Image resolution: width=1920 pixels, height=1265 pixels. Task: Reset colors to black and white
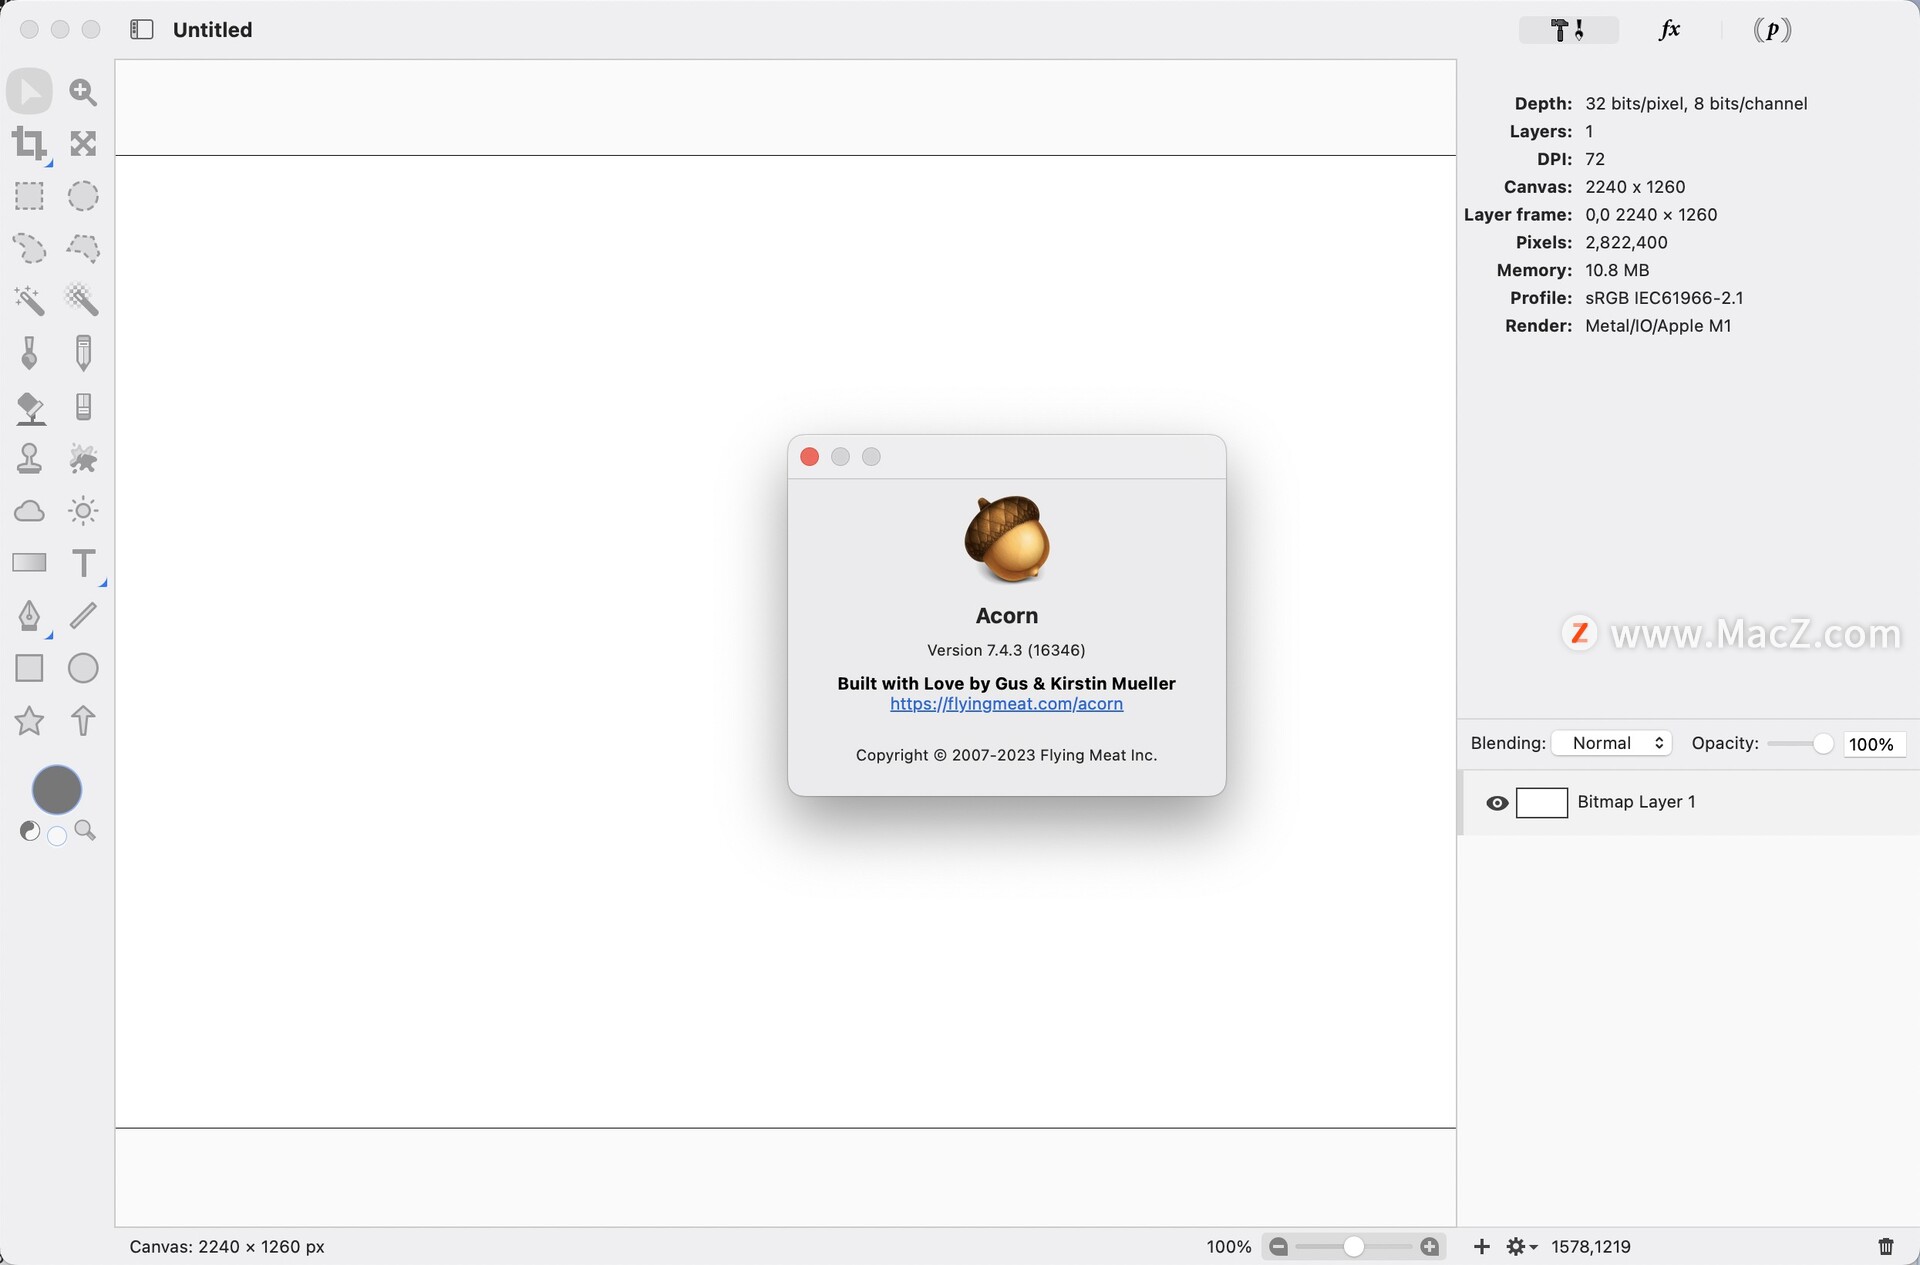(x=30, y=831)
